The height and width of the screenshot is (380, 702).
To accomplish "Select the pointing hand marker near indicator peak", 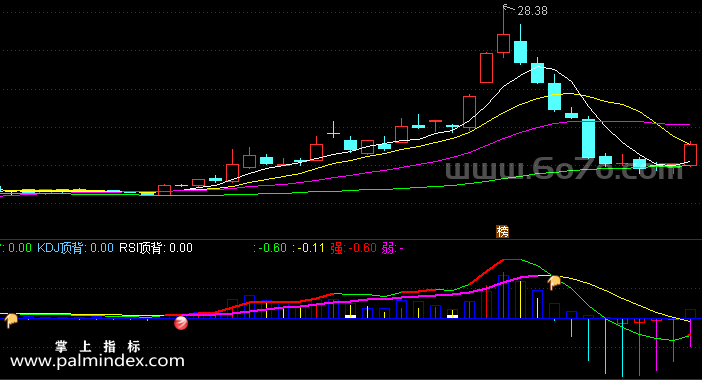I will [554, 282].
